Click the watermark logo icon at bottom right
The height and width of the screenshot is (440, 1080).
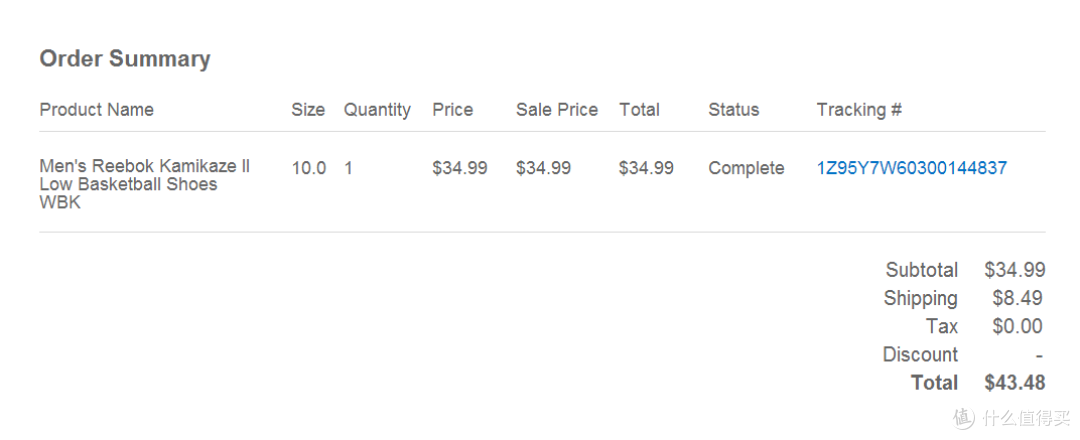pyautogui.click(x=964, y=417)
